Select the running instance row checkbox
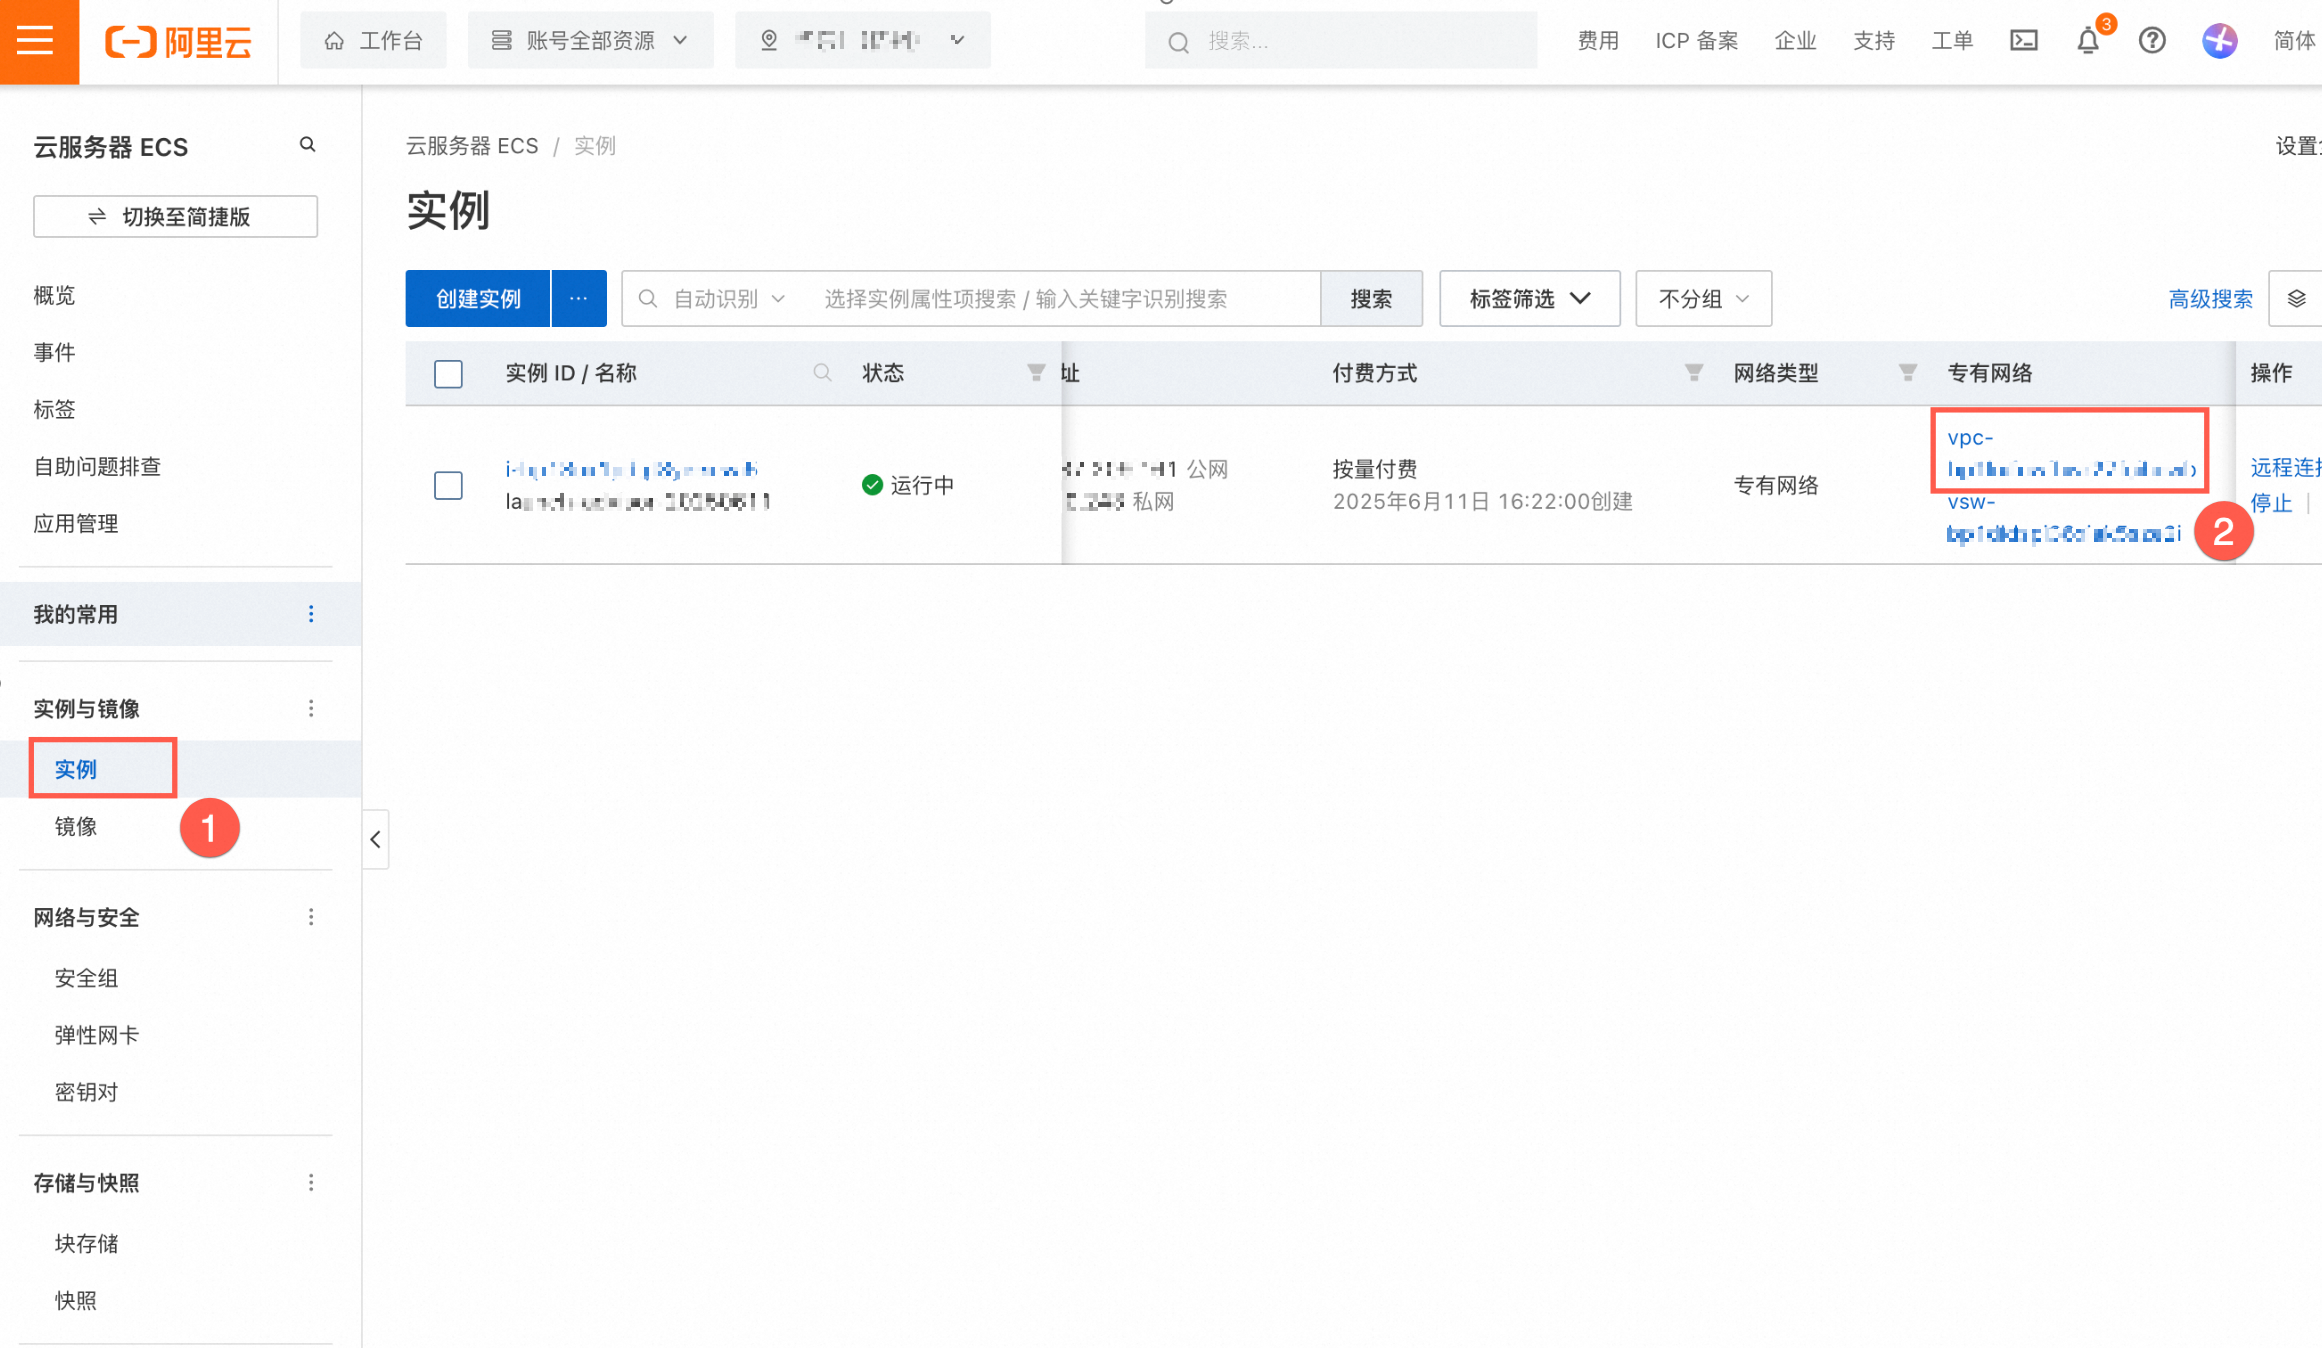This screenshot has width=2322, height=1348. [x=448, y=485]
